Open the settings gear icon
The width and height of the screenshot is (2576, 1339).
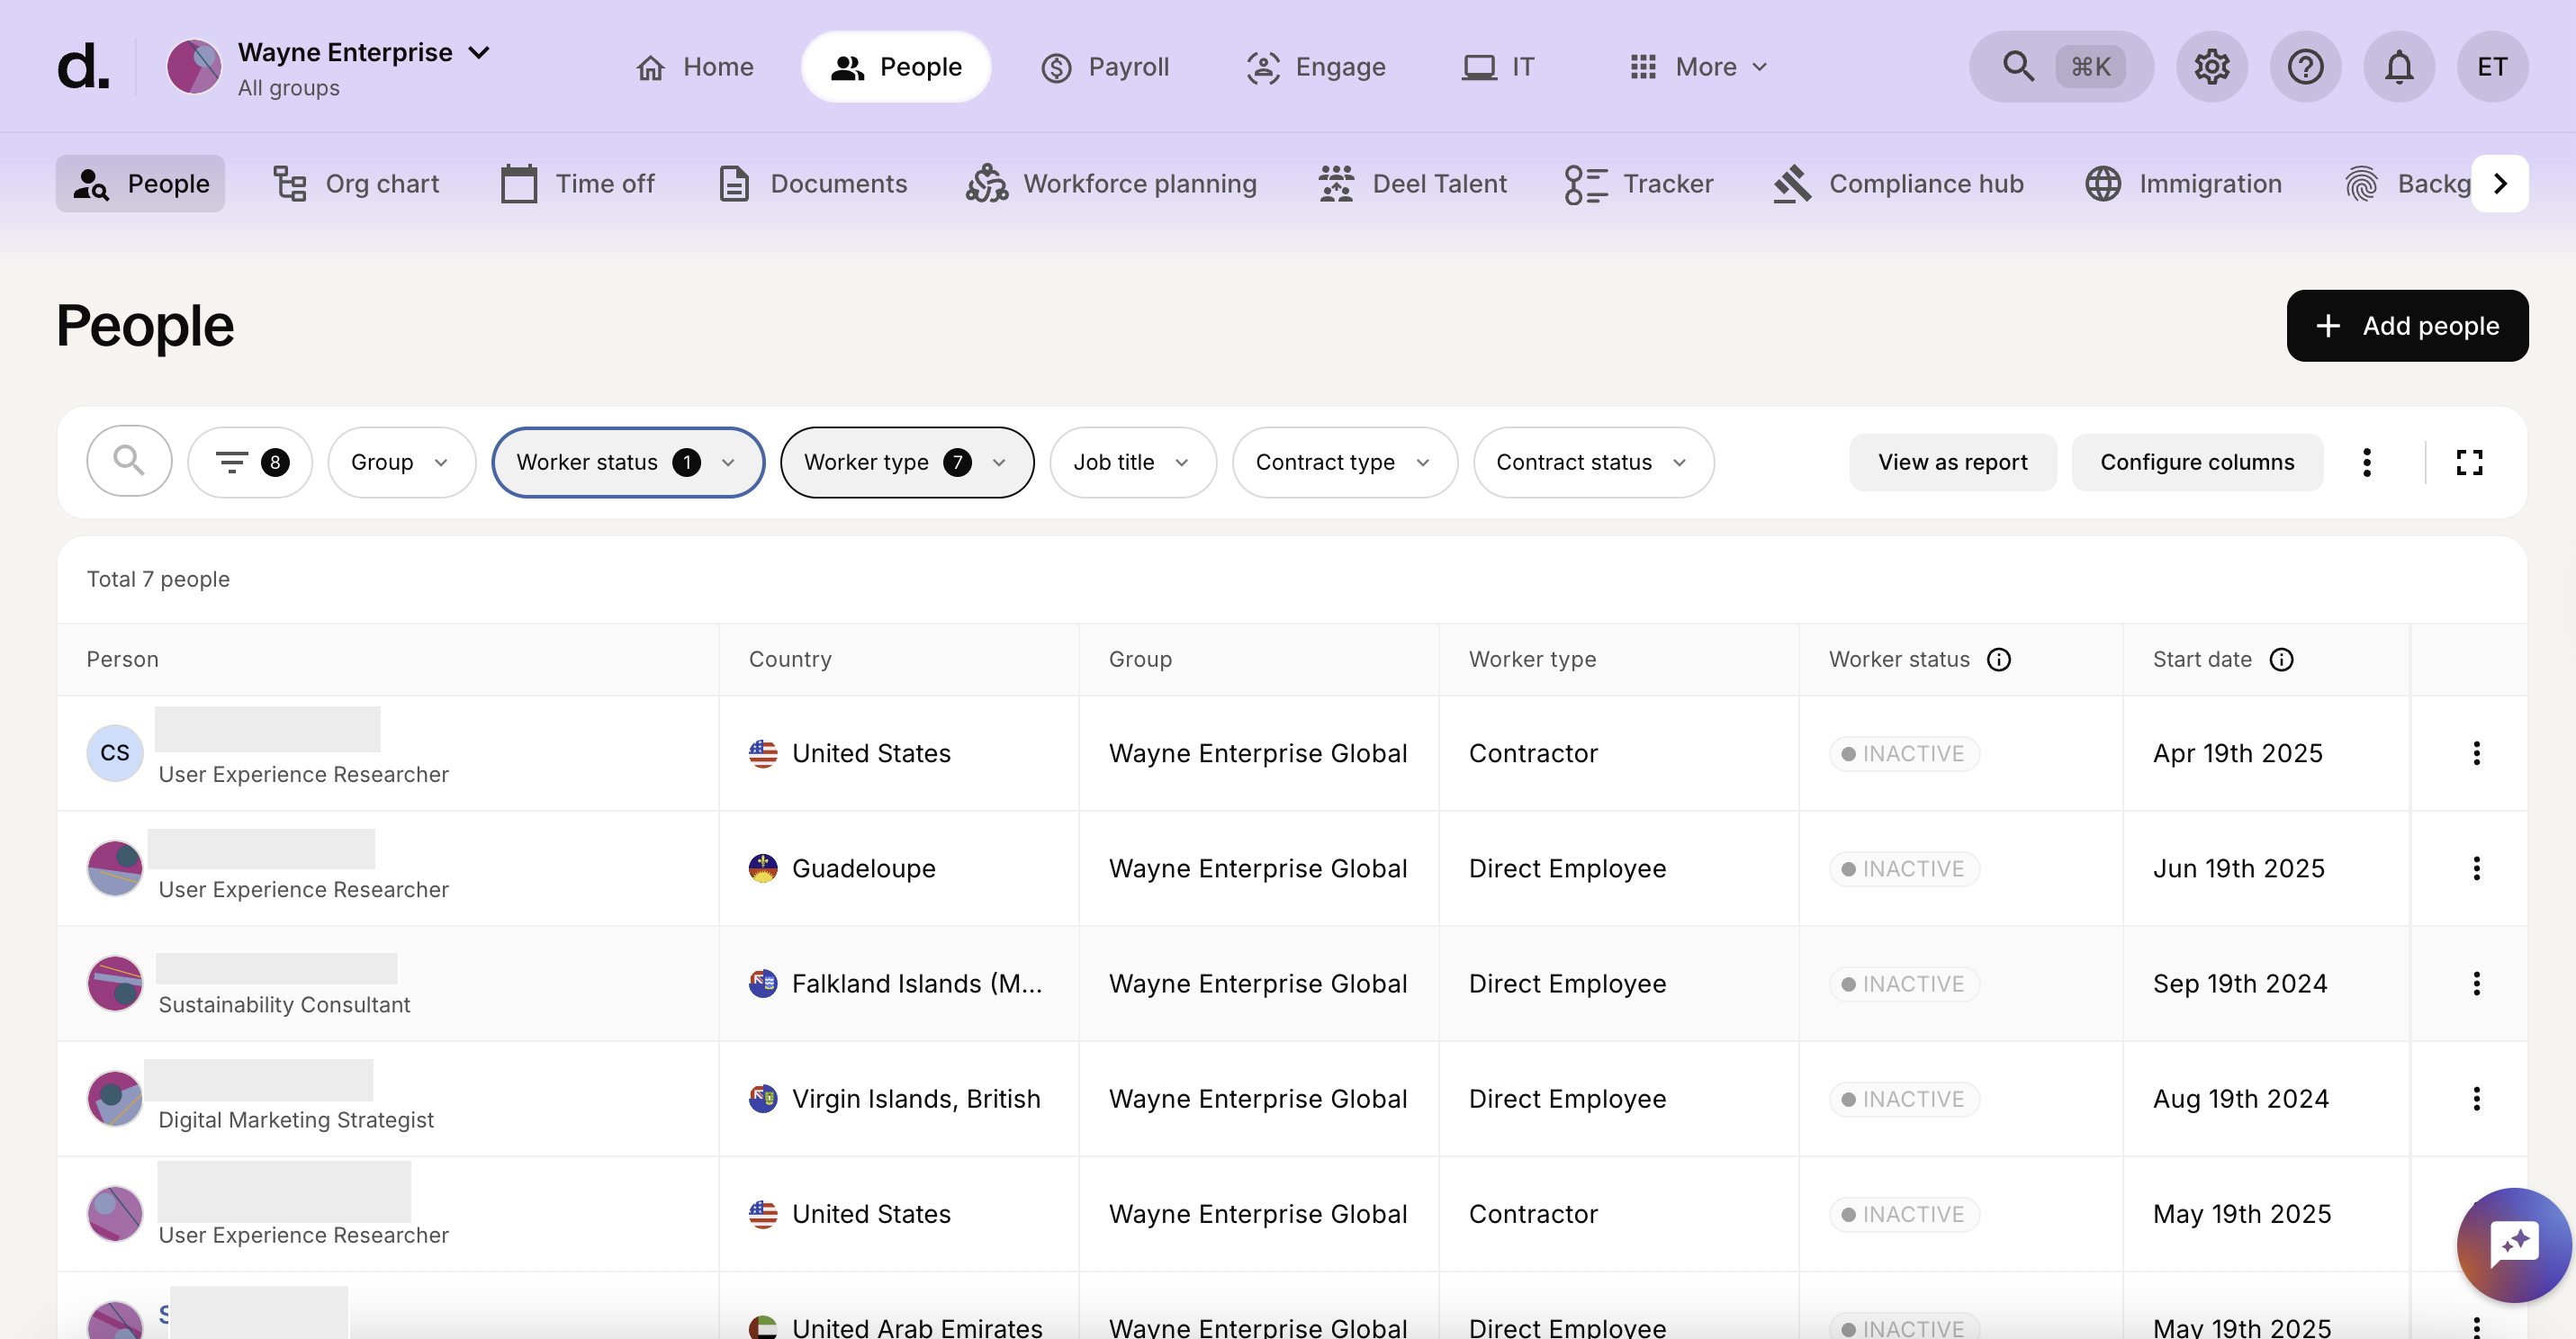[2211, 66]
